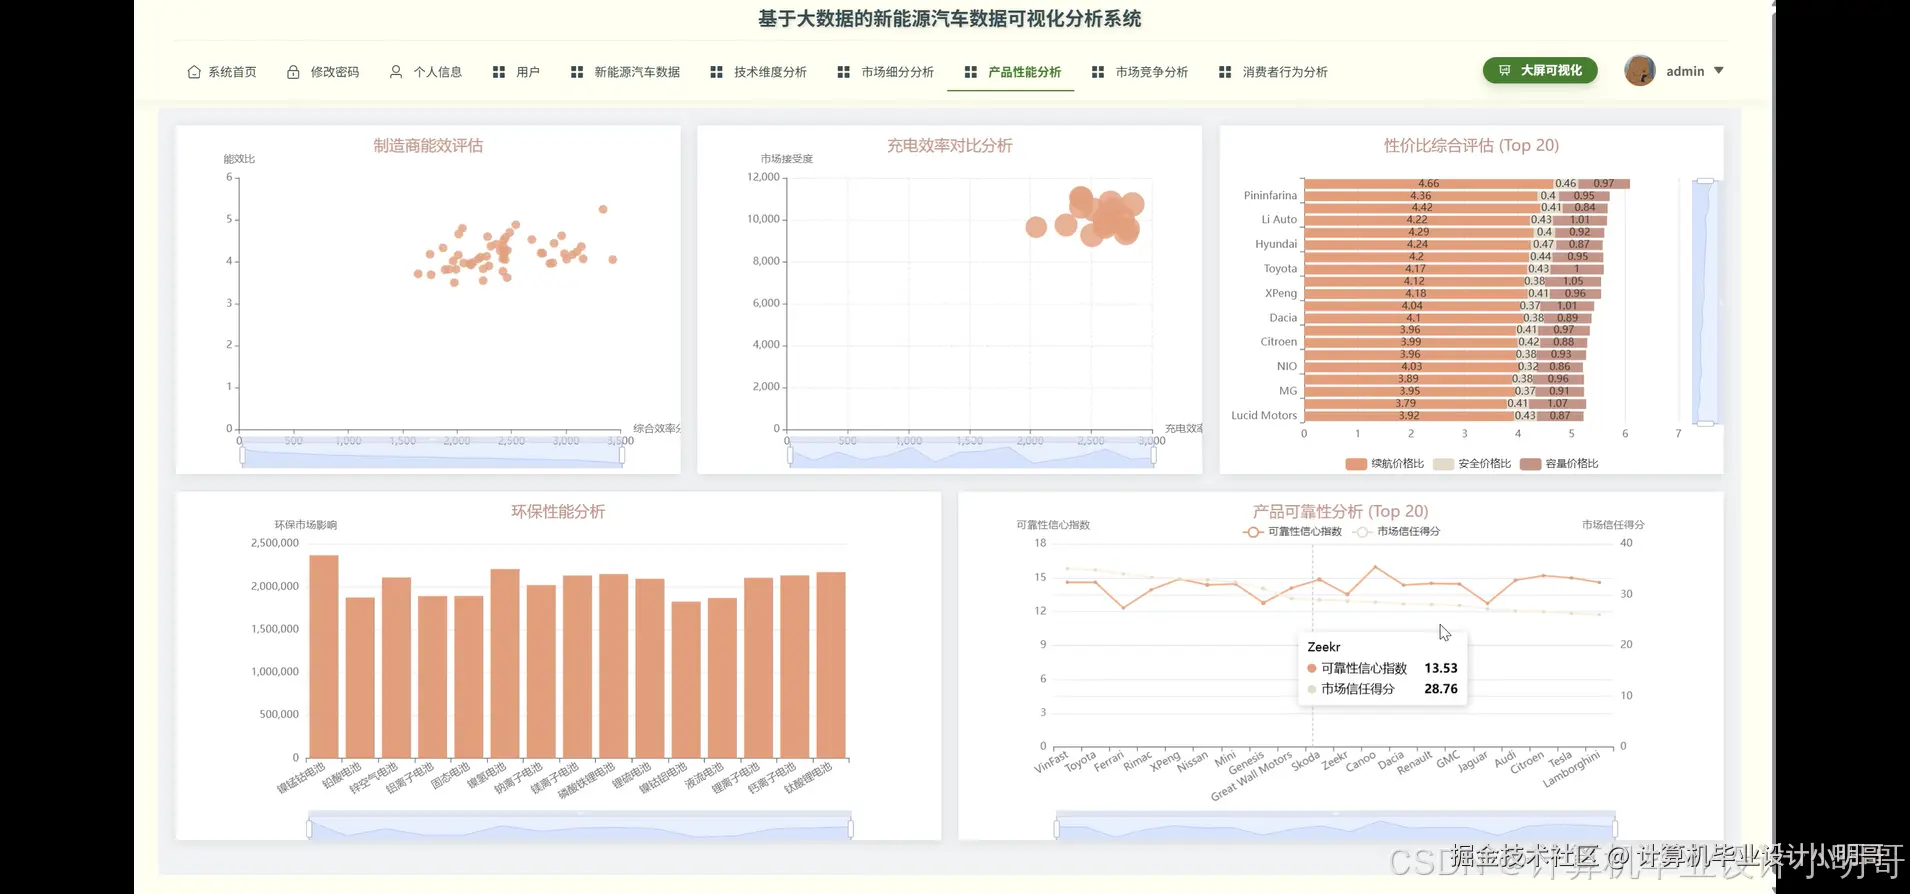Click the 镍锰钴电池 bar in 环保性能分析
The image size is (1910, 894).
324,657
